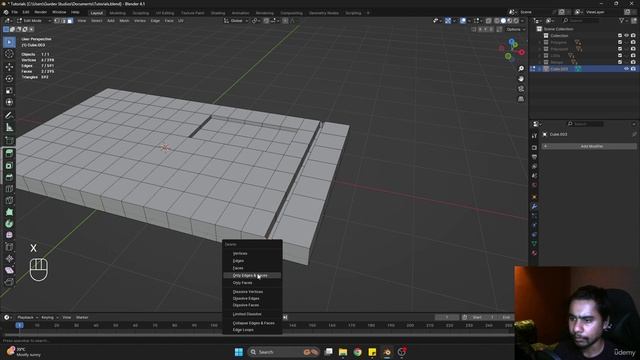
Task: Select the Select Box tool
Action: (9, 42)
